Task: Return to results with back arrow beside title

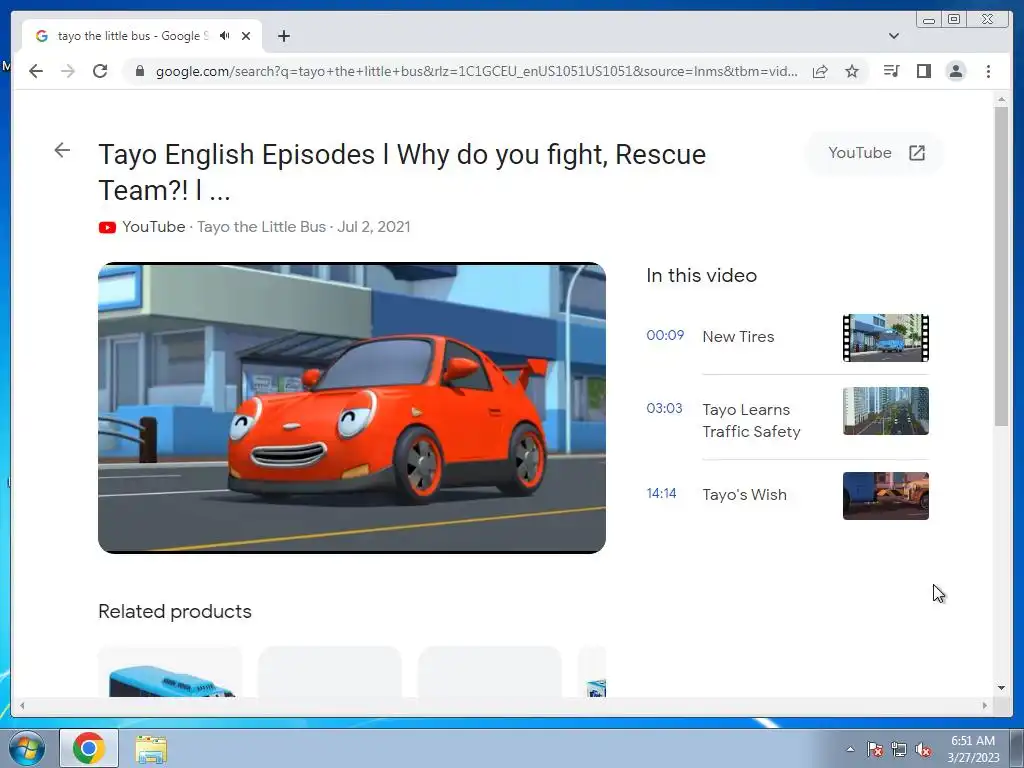Action: pyautogui.click(x=62, y=150)
